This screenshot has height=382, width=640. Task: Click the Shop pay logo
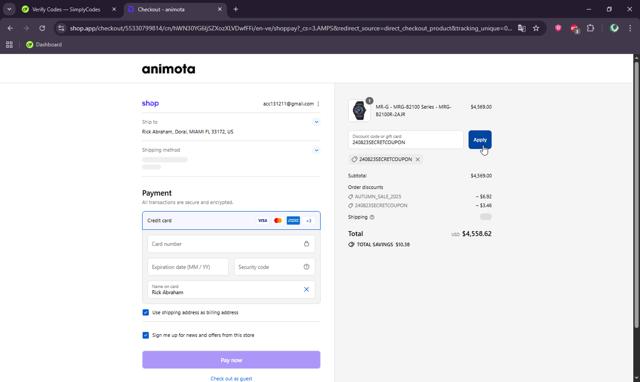(150, 103)
